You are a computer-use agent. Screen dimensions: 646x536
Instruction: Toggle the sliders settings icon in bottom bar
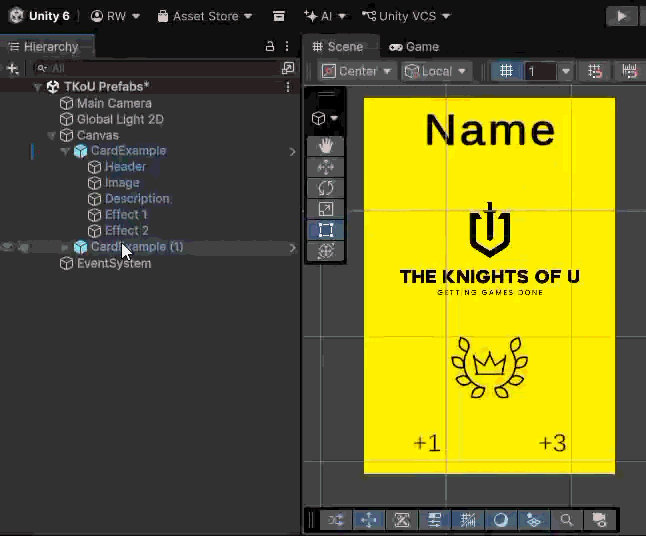(x=435, y=520)
